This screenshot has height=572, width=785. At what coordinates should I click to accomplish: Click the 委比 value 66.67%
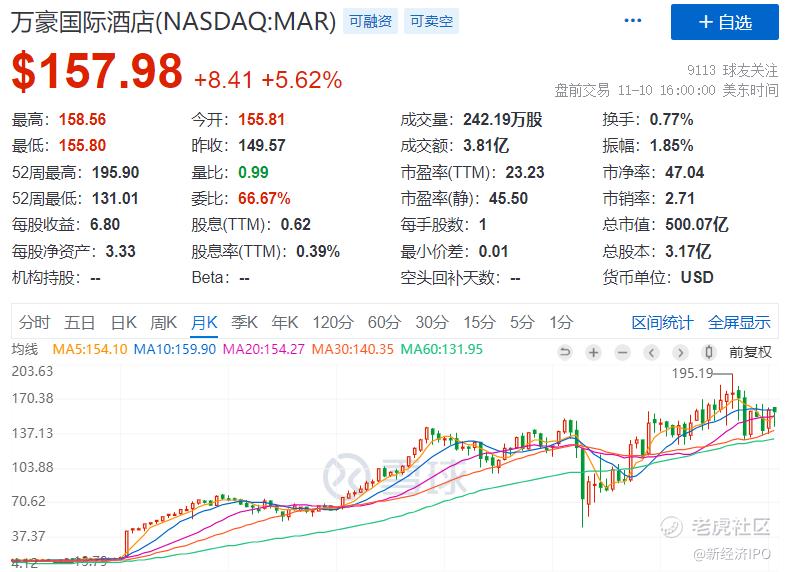point(264,199)
